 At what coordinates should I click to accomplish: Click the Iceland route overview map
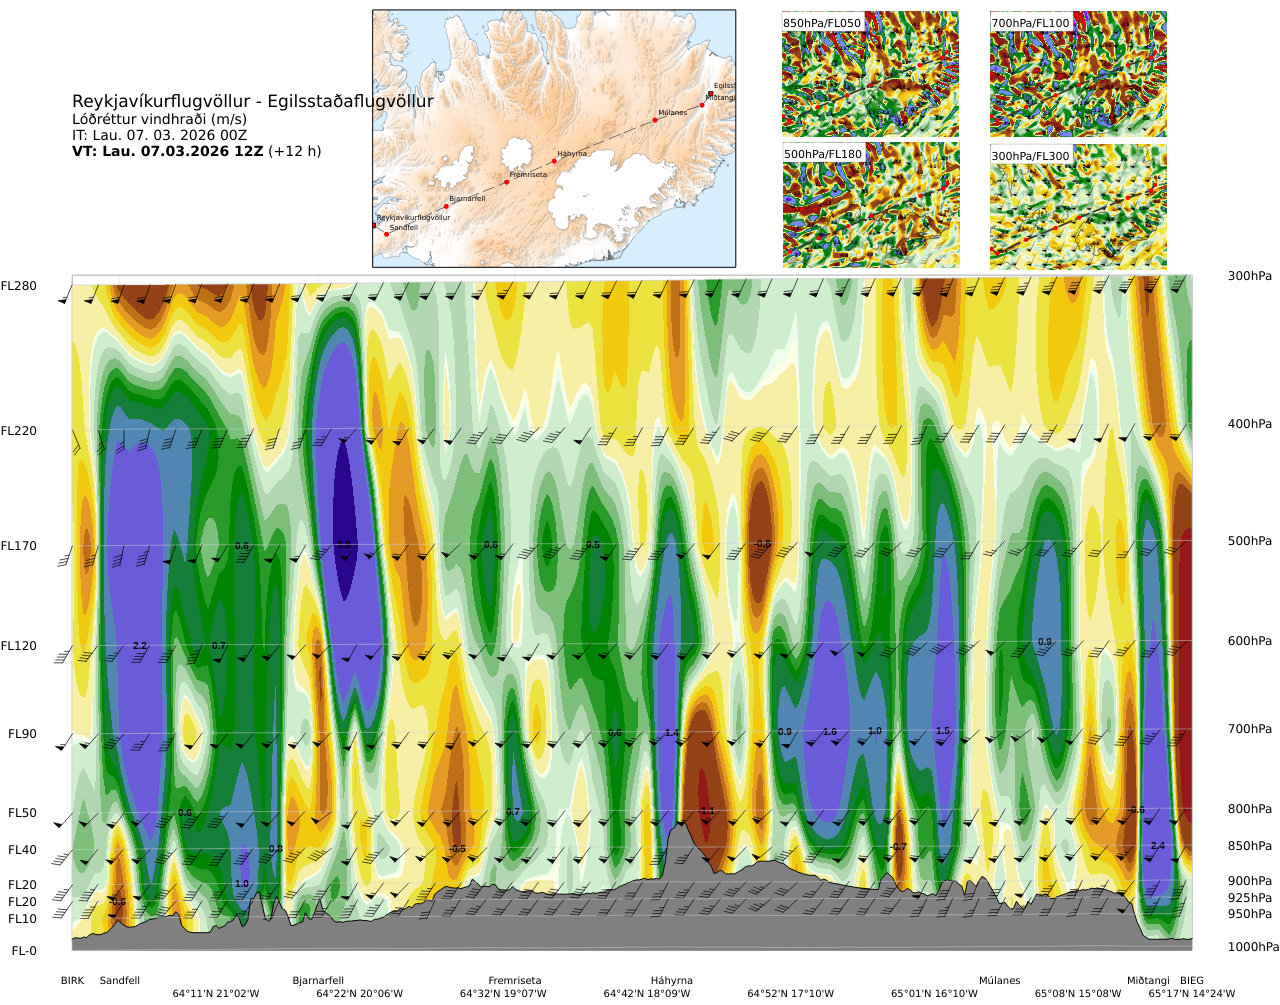554,138
